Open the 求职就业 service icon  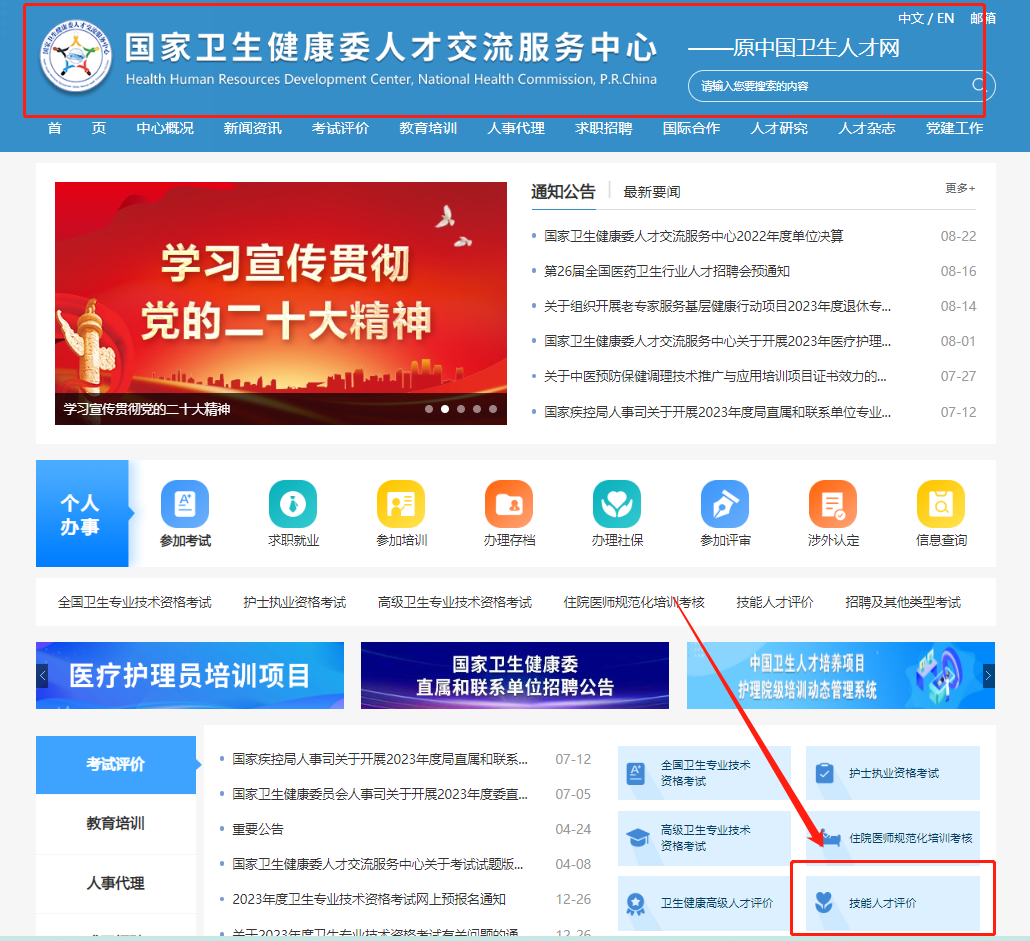(293, 506)
